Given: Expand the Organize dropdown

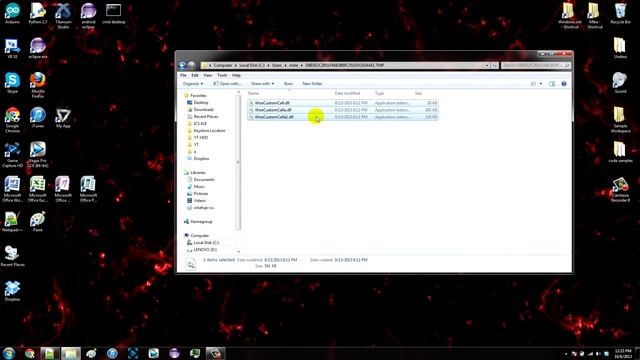Looking at the screenshot, I should 193,84.
